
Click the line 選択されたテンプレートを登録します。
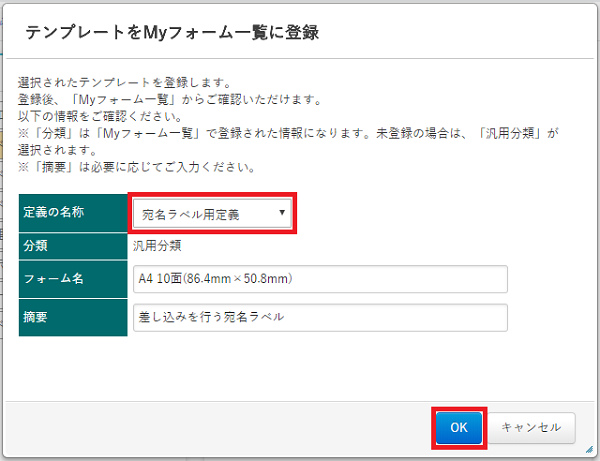coord(124,82)
